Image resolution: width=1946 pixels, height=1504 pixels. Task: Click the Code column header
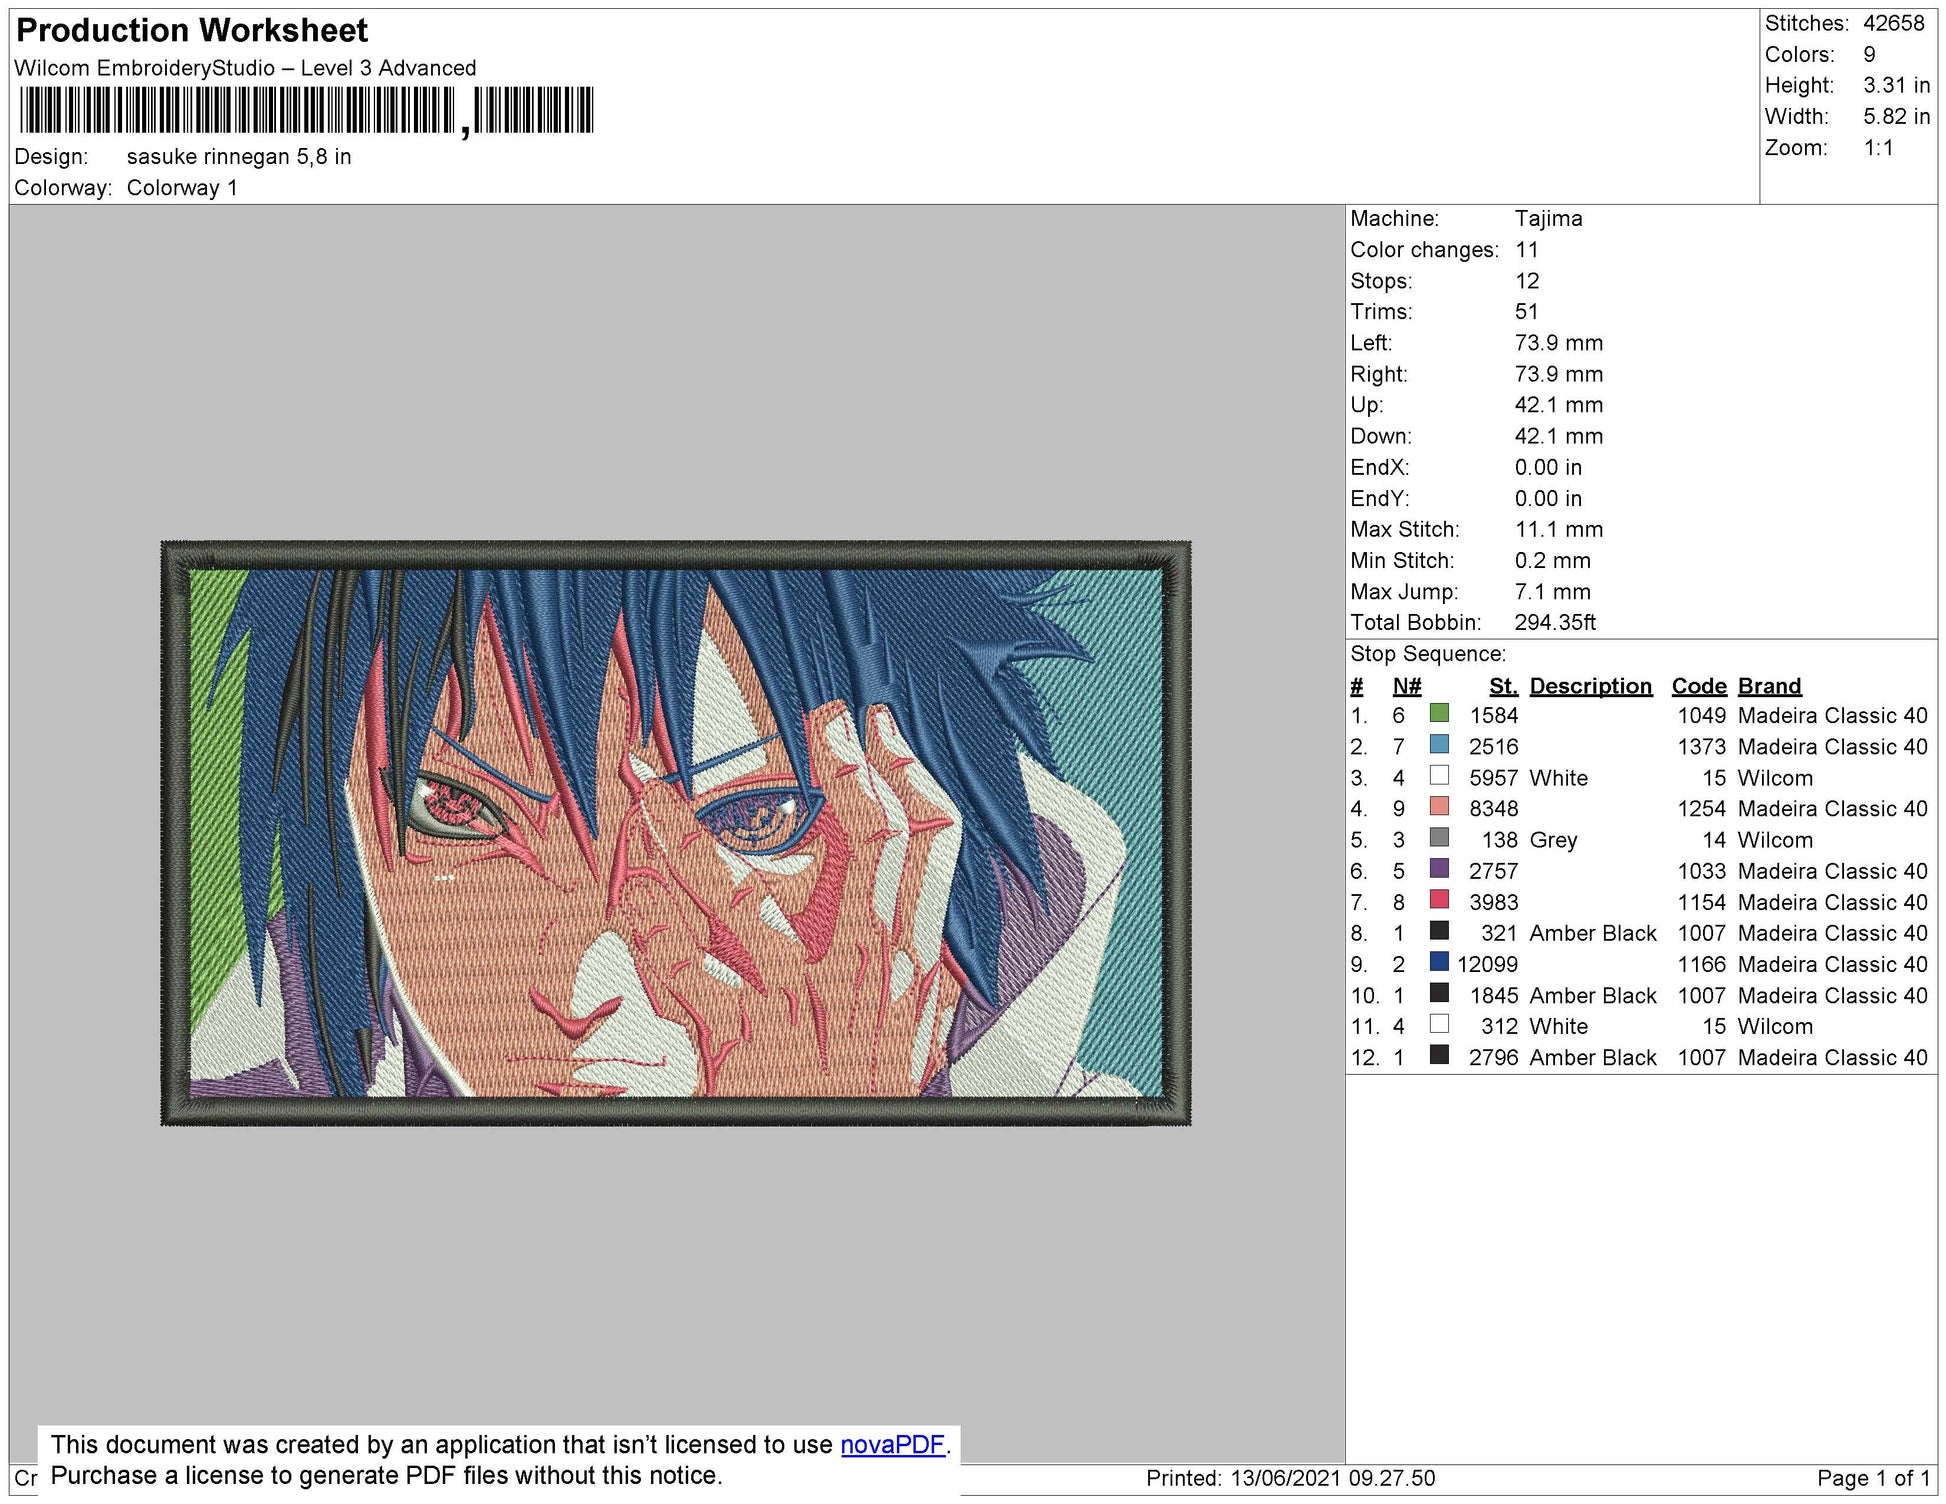click(x=1700, y=686)
